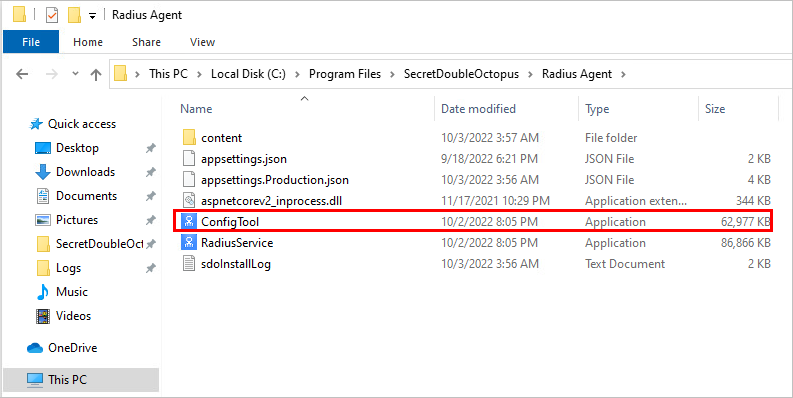Select 'Radius Agent' breadcrumb segment

tap(577, 74)
